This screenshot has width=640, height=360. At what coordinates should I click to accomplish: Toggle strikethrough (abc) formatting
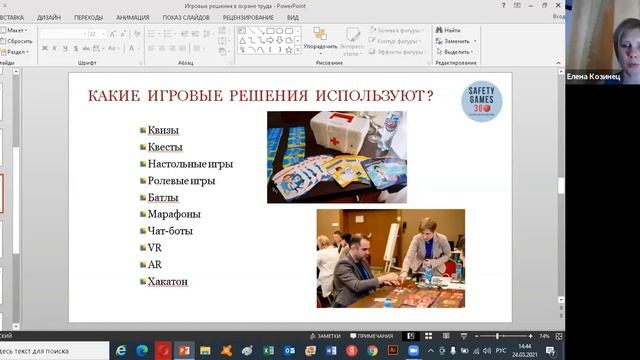pos(86,49)
